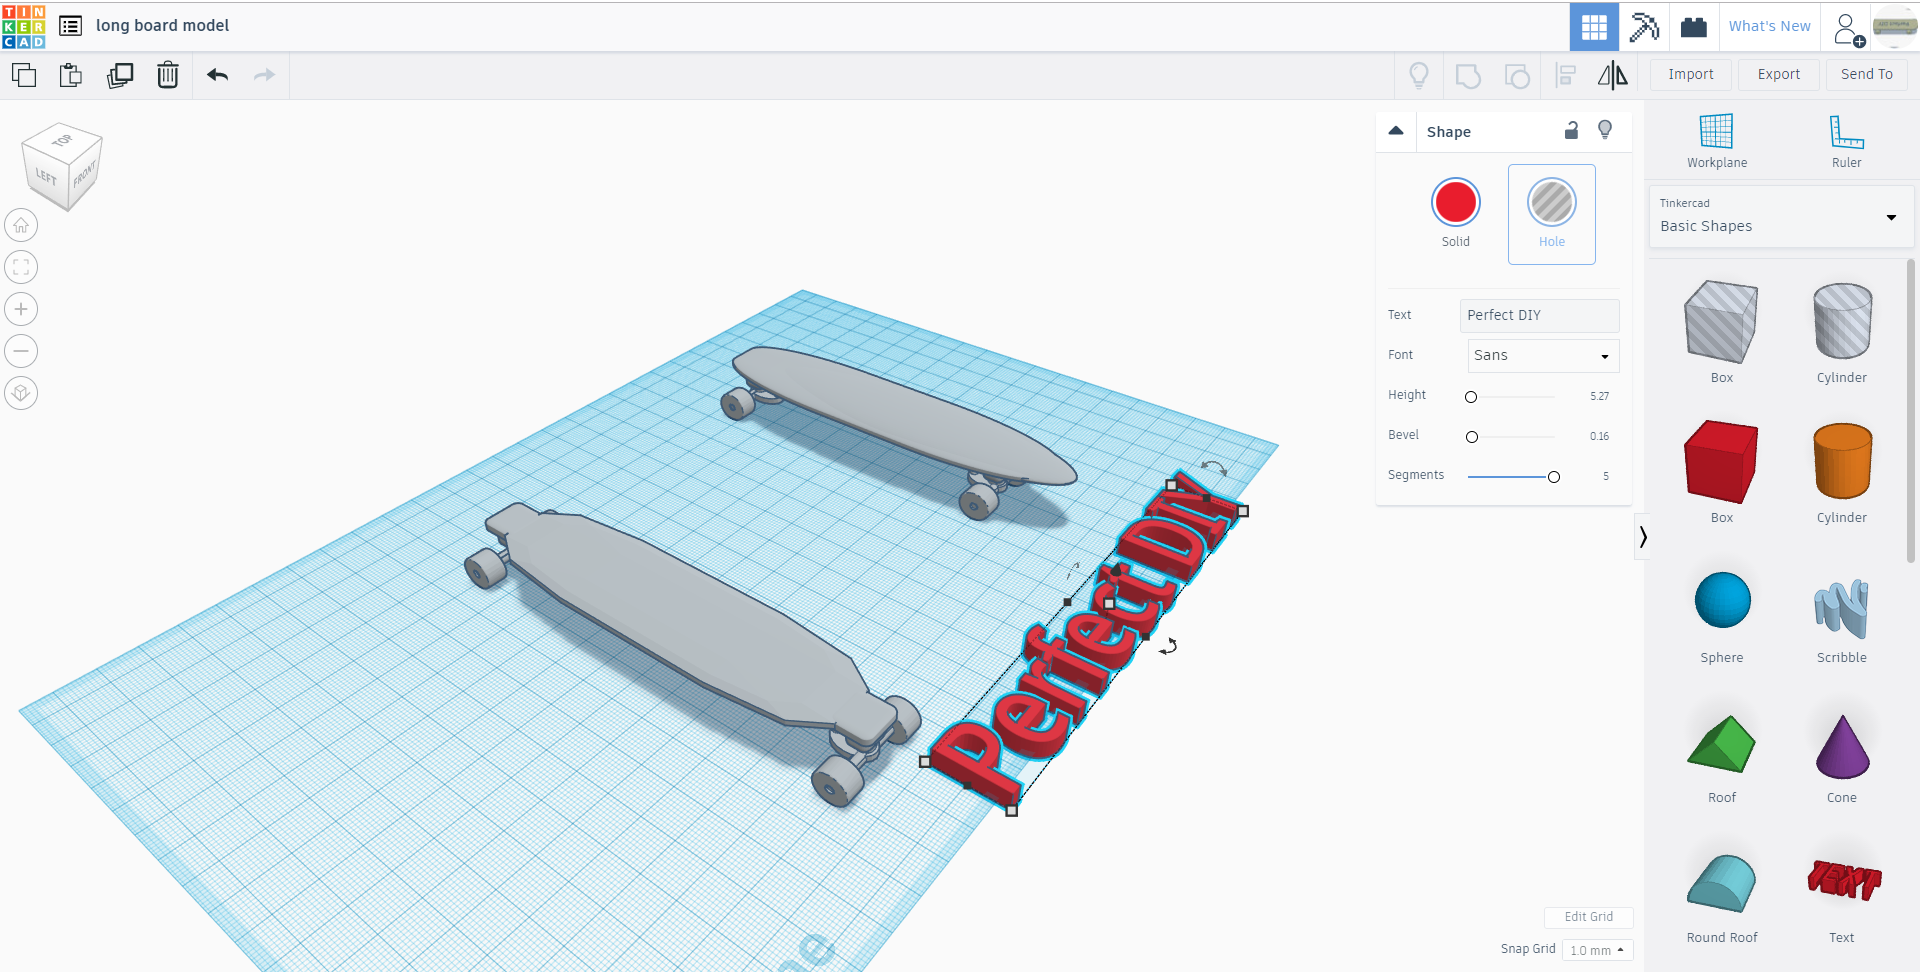Click the Tinkercad logo
Viewport: 1920px width, 972px height.
coord(24,26)
